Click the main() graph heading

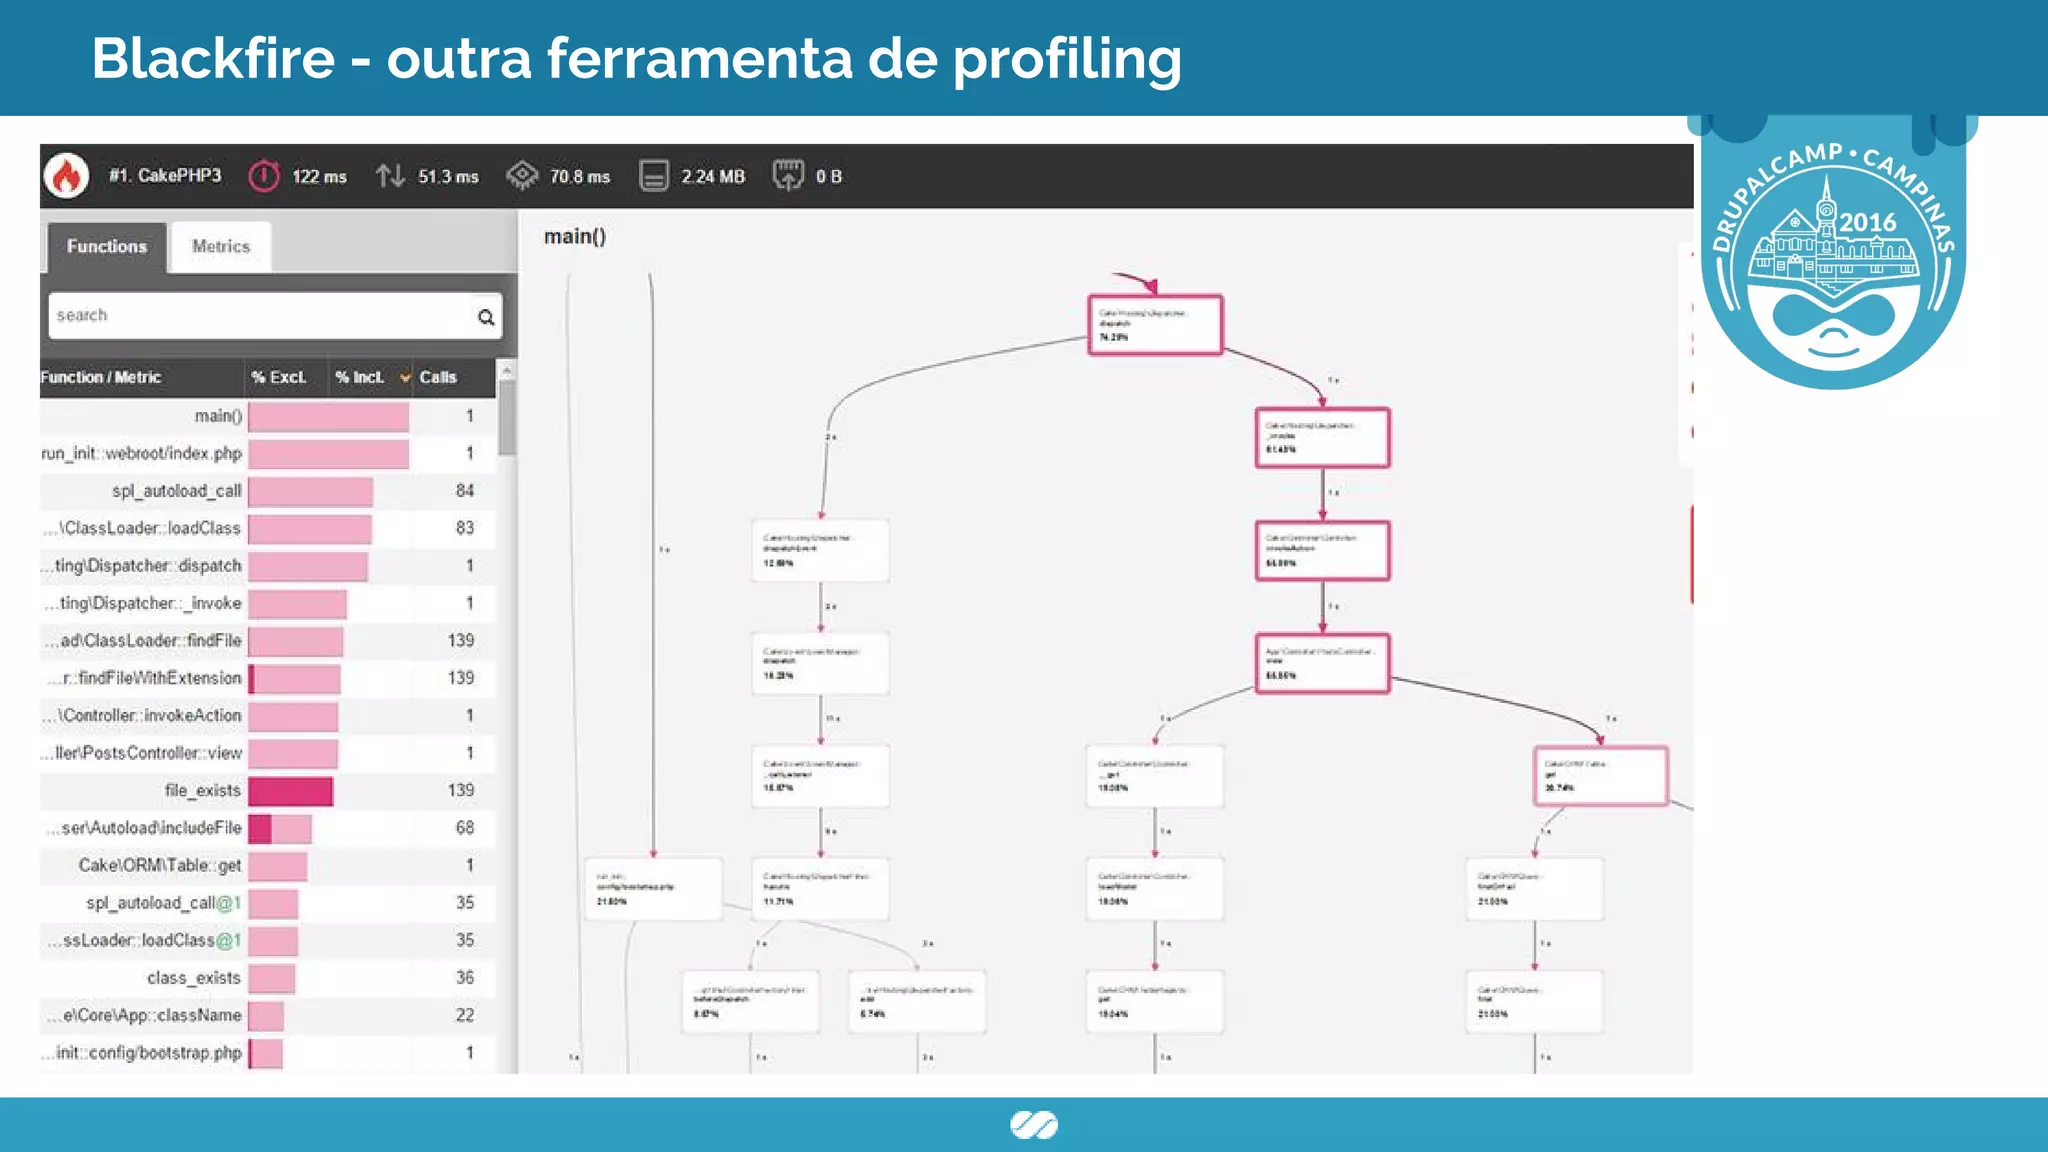pos(575,237)
